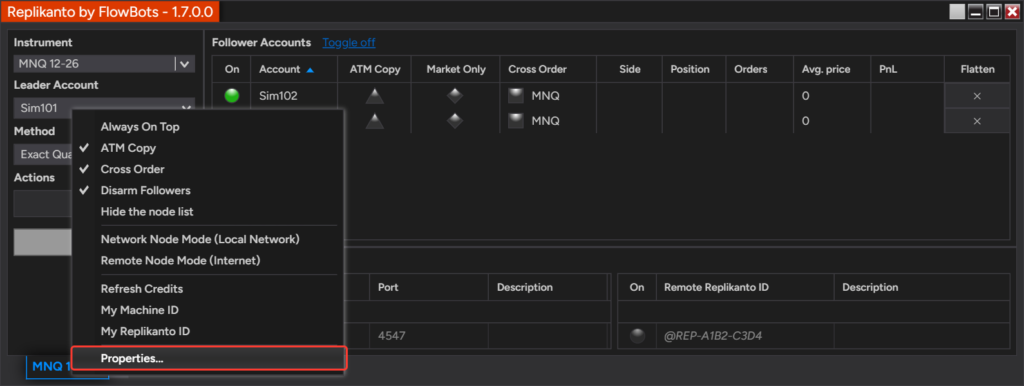Click Market Only diamond in Sim102 row

point(455,96)
